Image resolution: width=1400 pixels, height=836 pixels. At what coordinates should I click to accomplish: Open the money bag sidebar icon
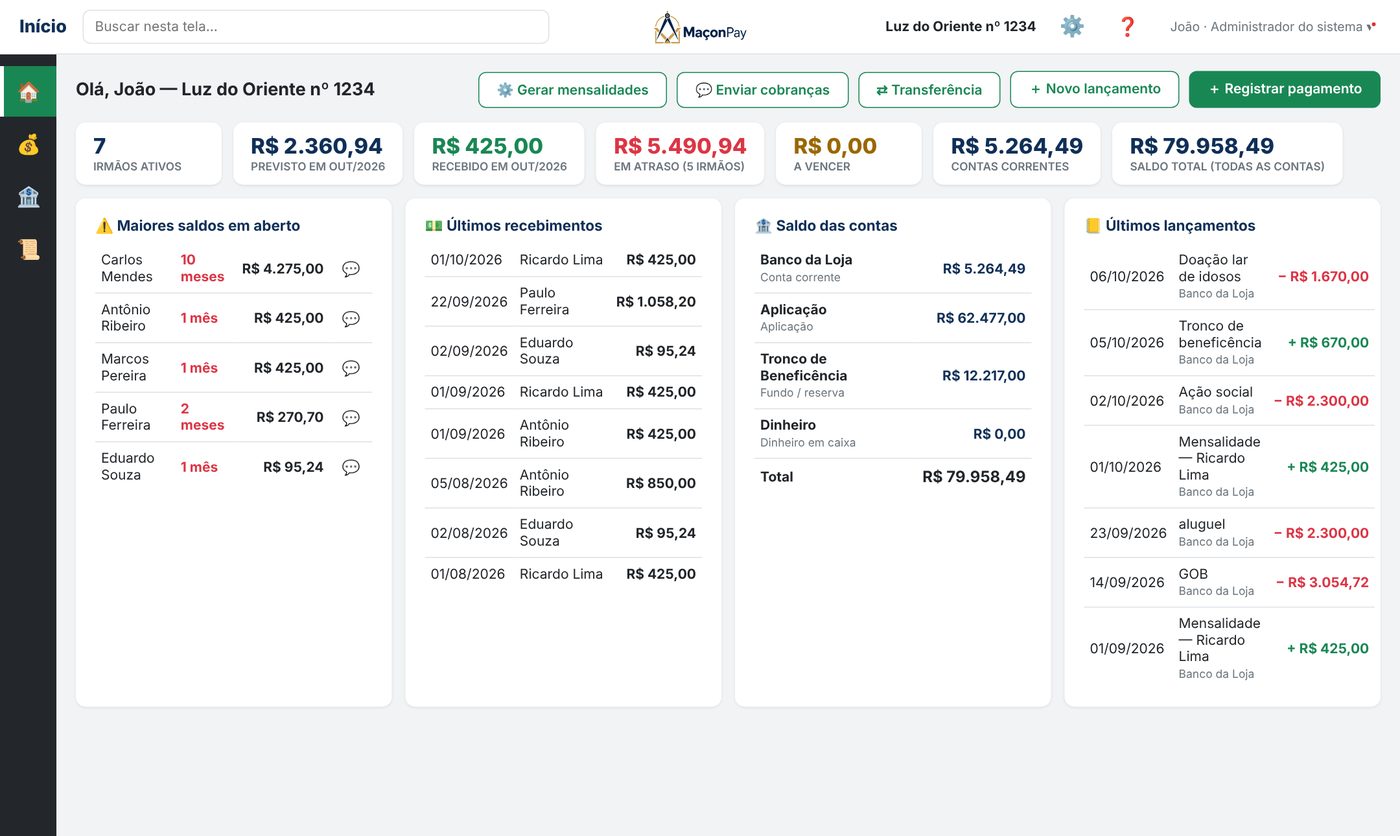[x=28, y=145]
